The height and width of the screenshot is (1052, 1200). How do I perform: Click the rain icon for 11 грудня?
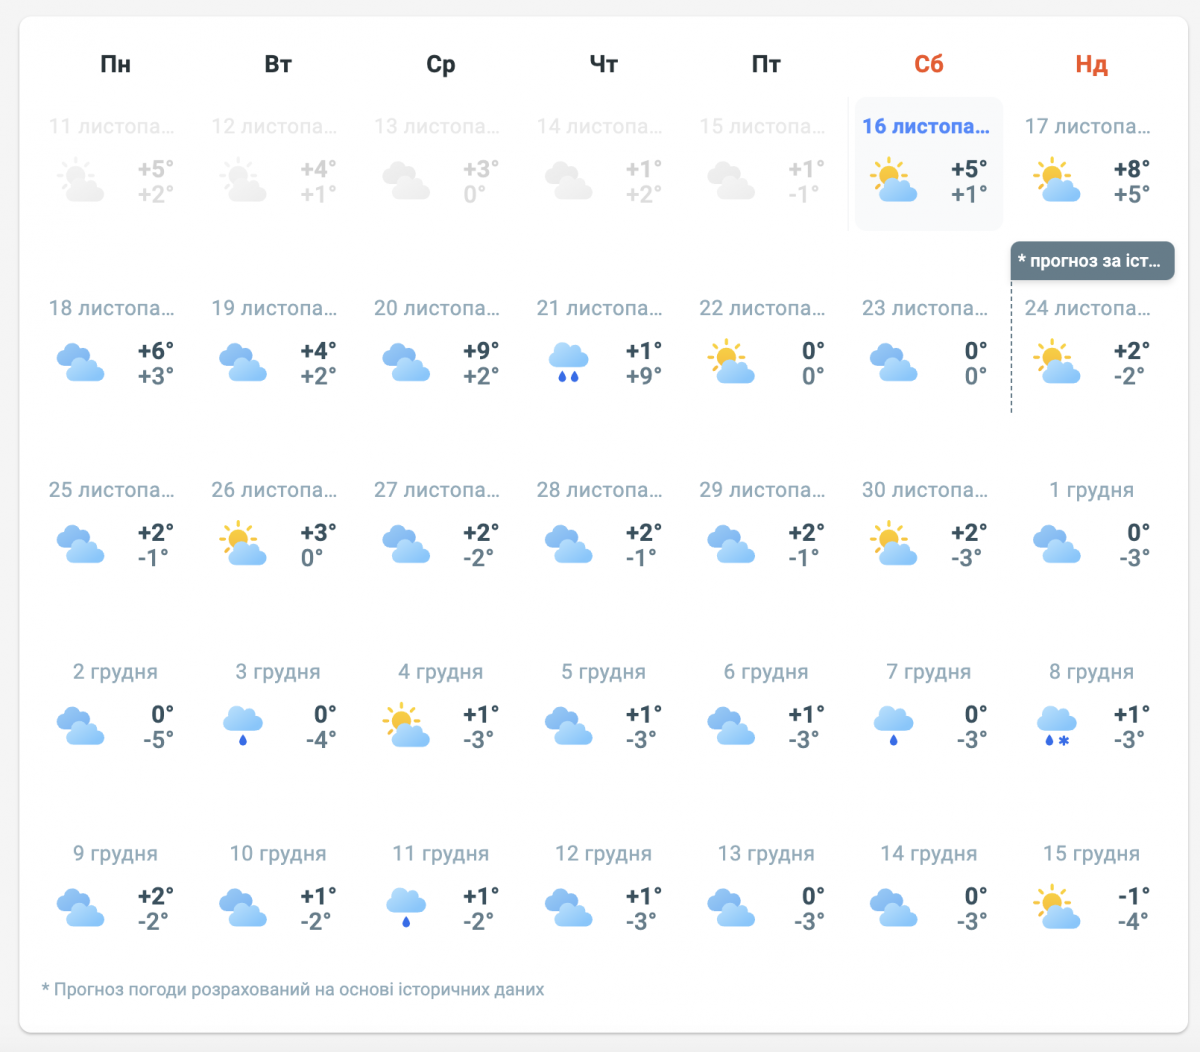click(406, 909)
